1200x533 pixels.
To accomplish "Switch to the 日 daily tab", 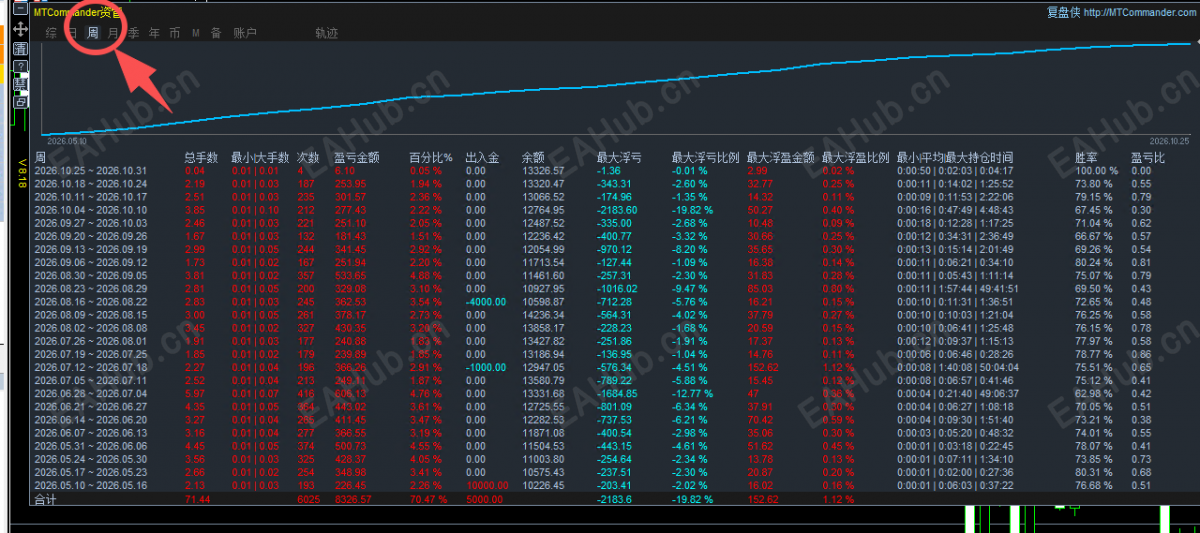I will (x=72, y=33).
